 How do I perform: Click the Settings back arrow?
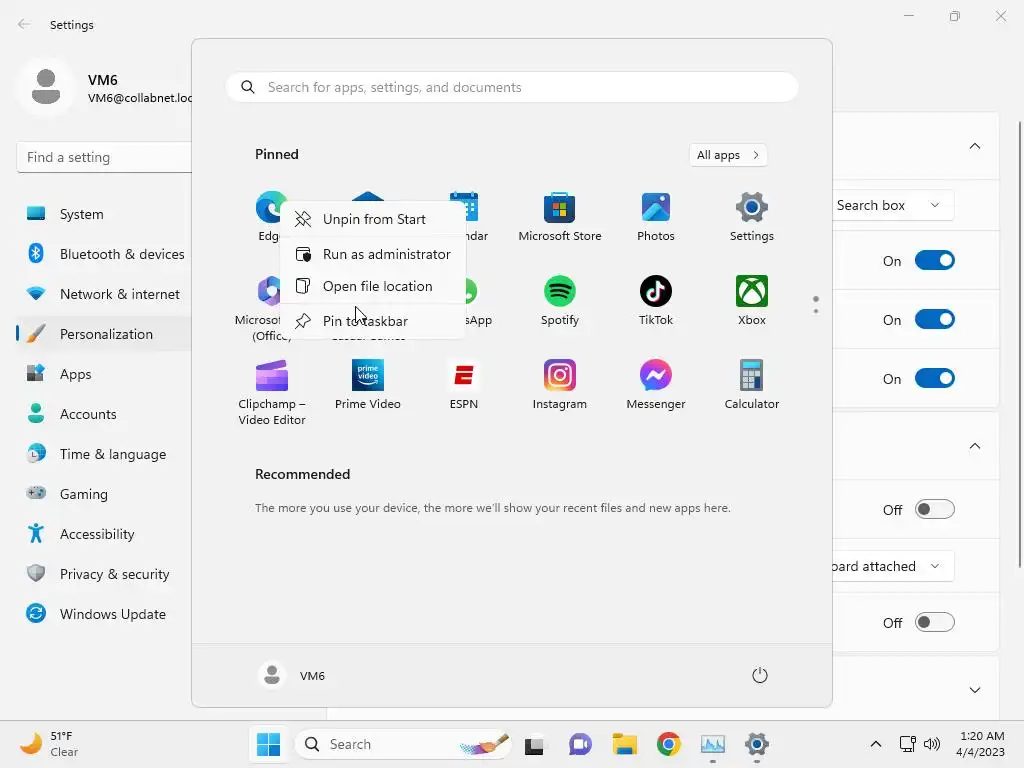click(x=24, y=24)
